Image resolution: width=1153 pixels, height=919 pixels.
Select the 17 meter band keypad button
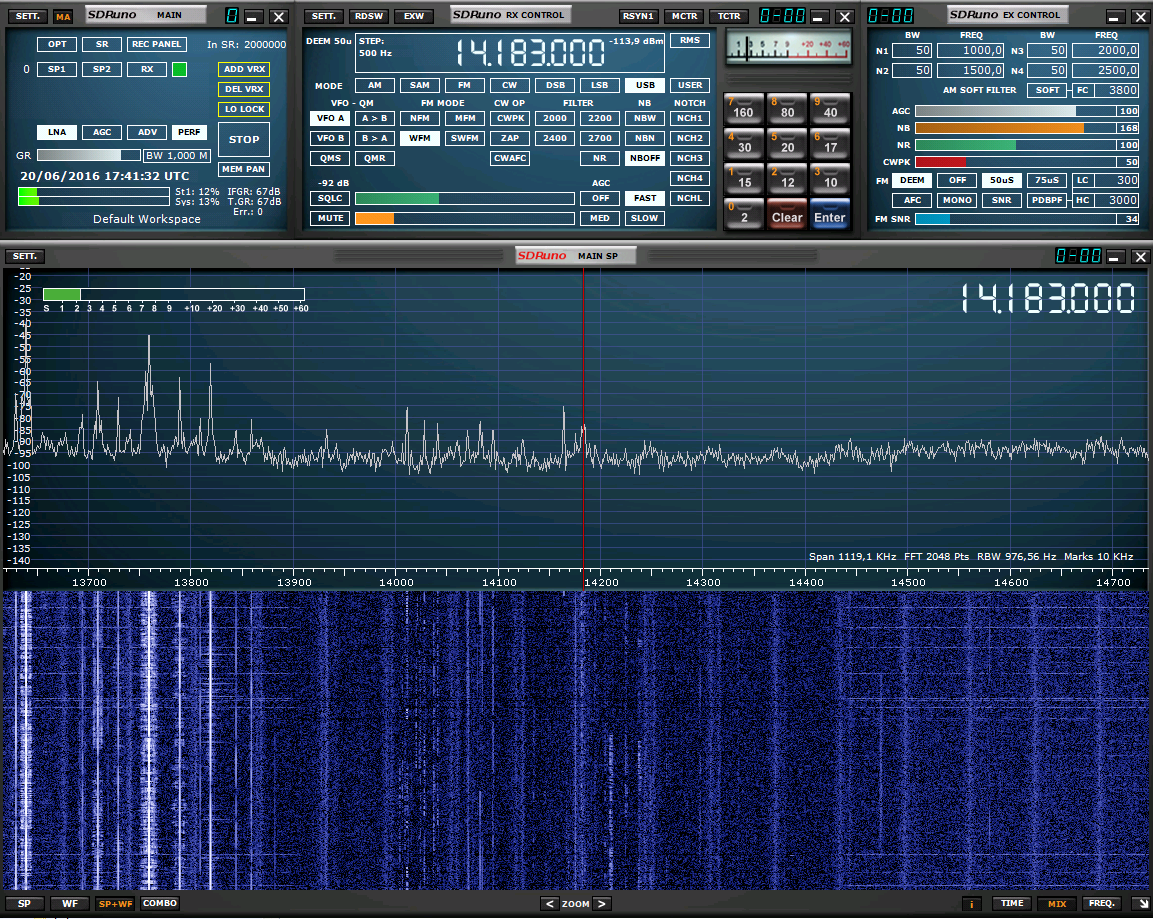(x=830, y=144)
